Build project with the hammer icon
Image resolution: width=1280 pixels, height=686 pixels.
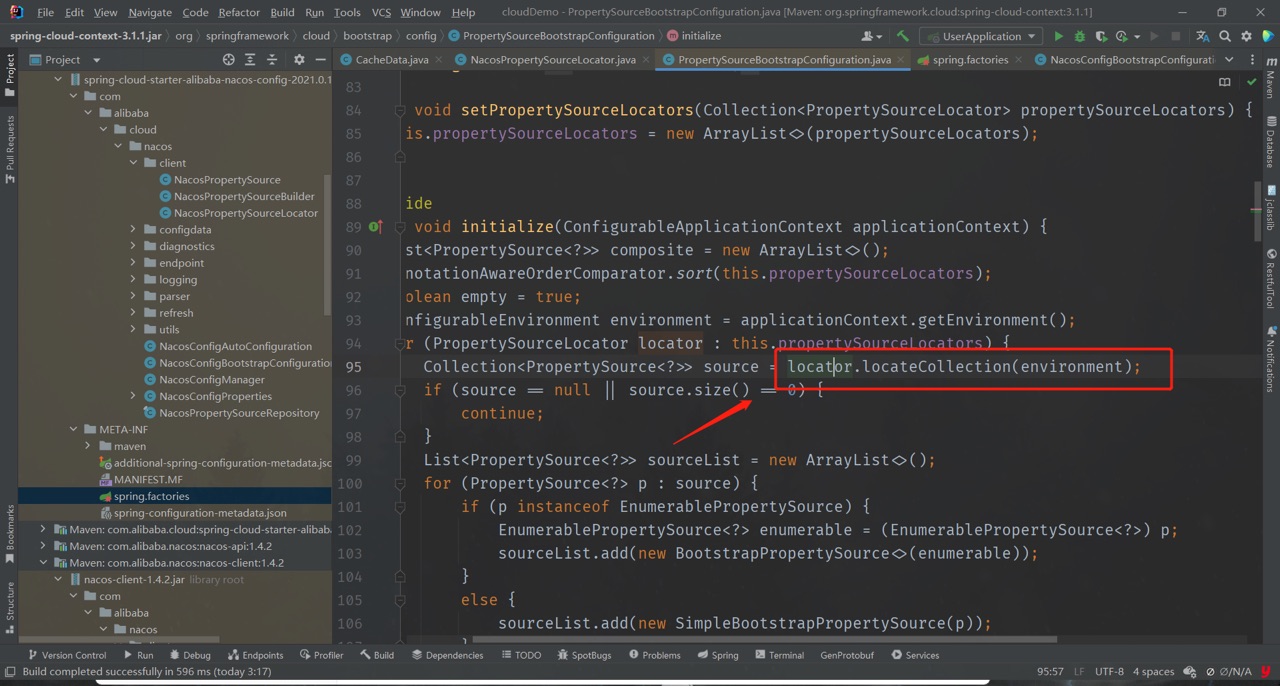903,36
